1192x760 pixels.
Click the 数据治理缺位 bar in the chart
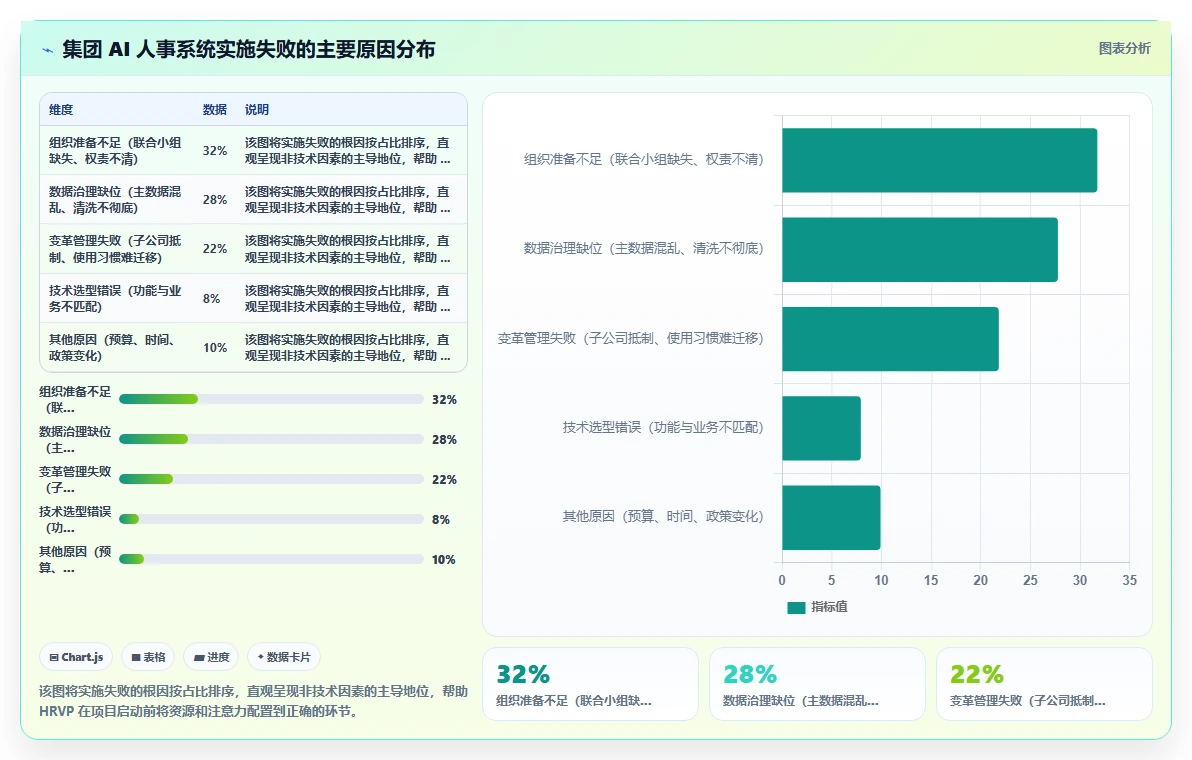[920, 250]
